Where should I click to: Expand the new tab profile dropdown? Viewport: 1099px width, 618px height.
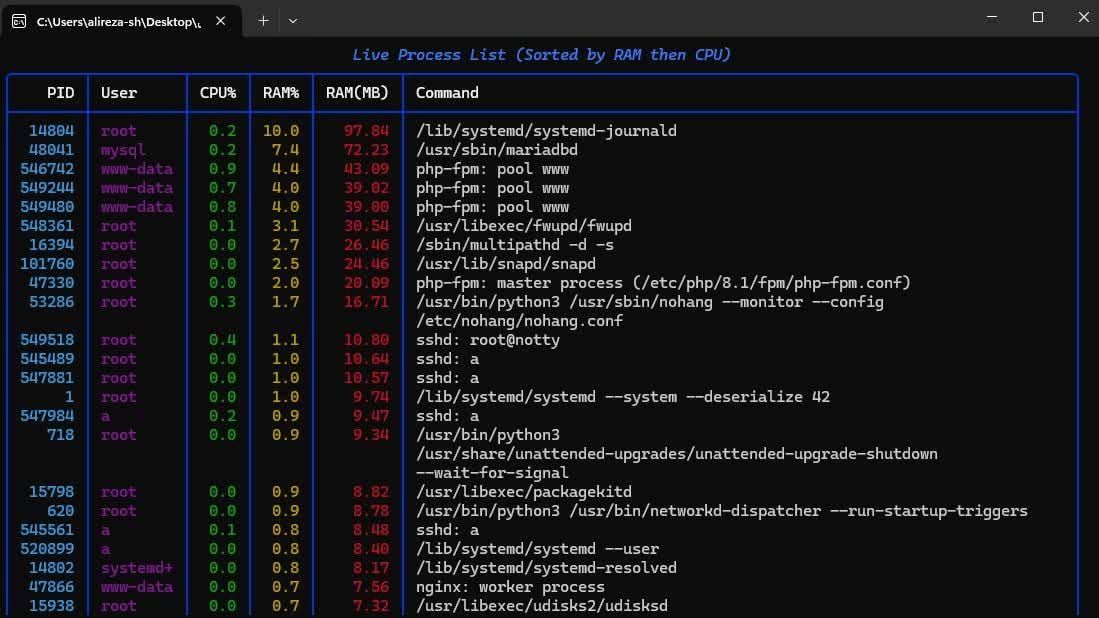[293, 21]
